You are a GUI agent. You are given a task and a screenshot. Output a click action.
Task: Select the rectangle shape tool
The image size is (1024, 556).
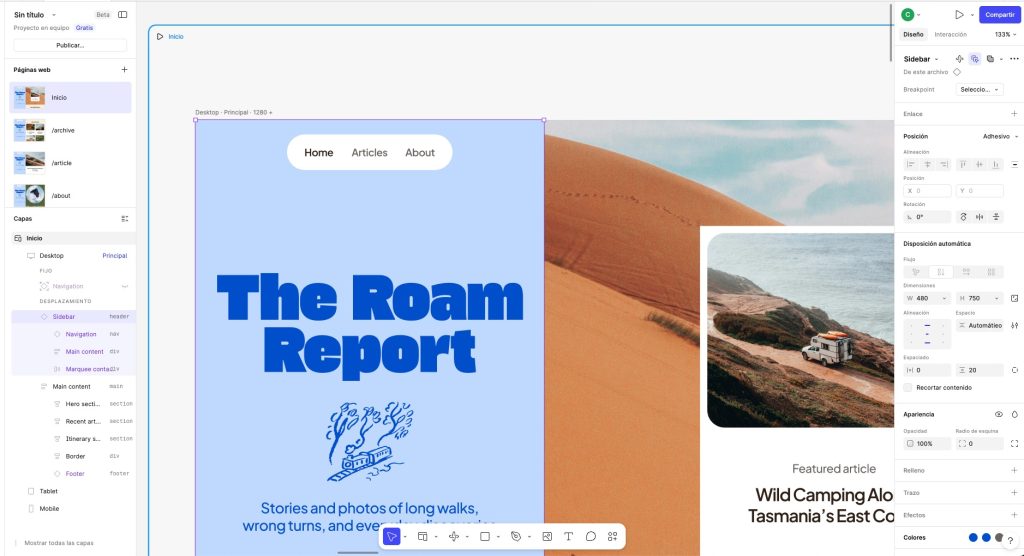(485, 536)
